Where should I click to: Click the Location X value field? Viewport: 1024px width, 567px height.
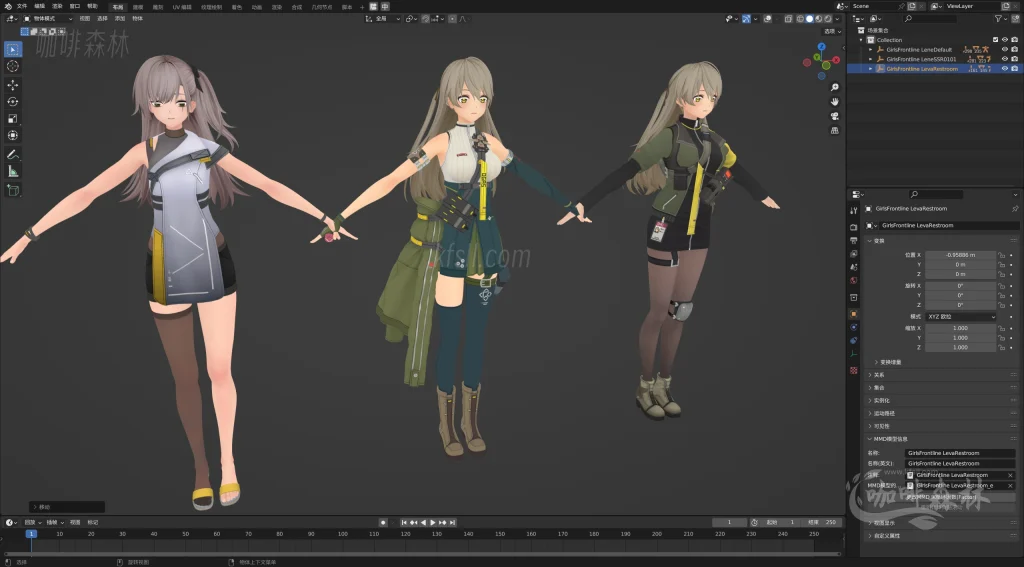tap(960, 255)
